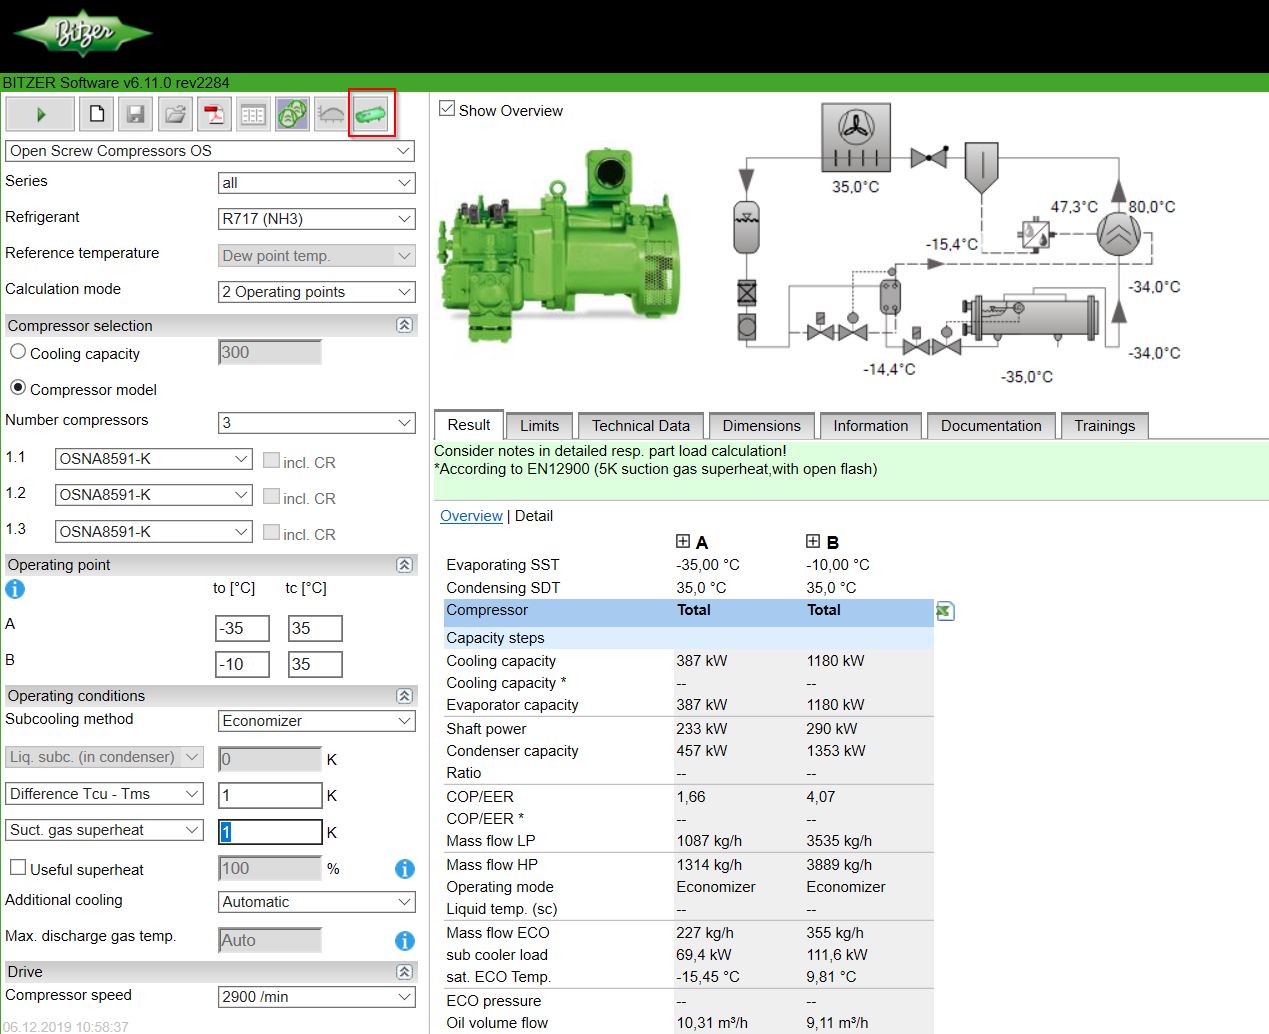
Task: Export compressor data to Excel
Action: pos(945,610)
